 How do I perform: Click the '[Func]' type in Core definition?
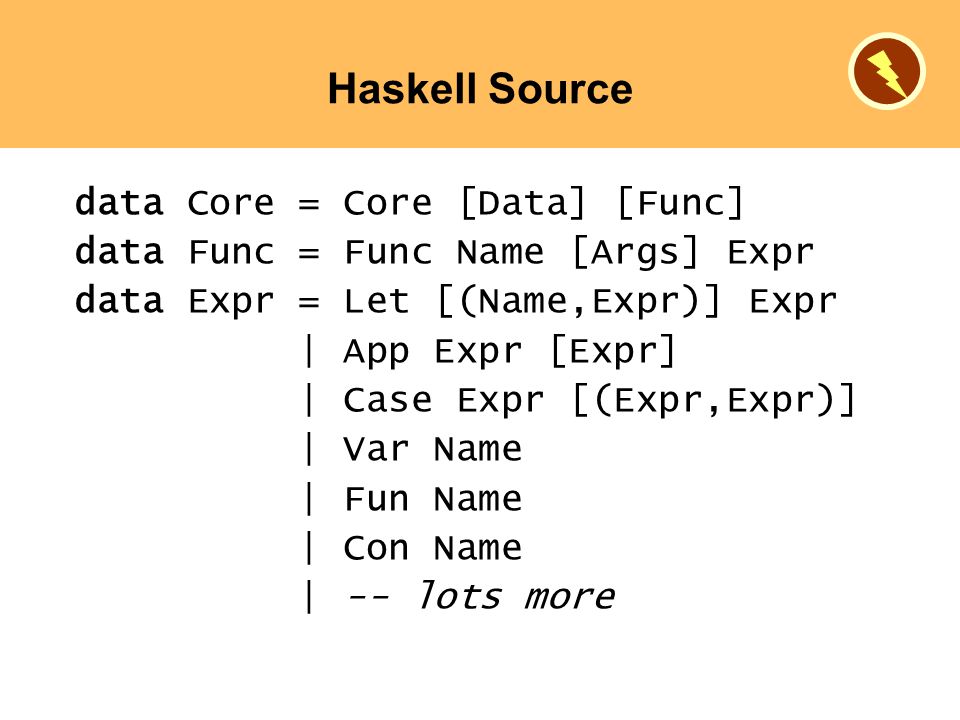coord(680,203)
